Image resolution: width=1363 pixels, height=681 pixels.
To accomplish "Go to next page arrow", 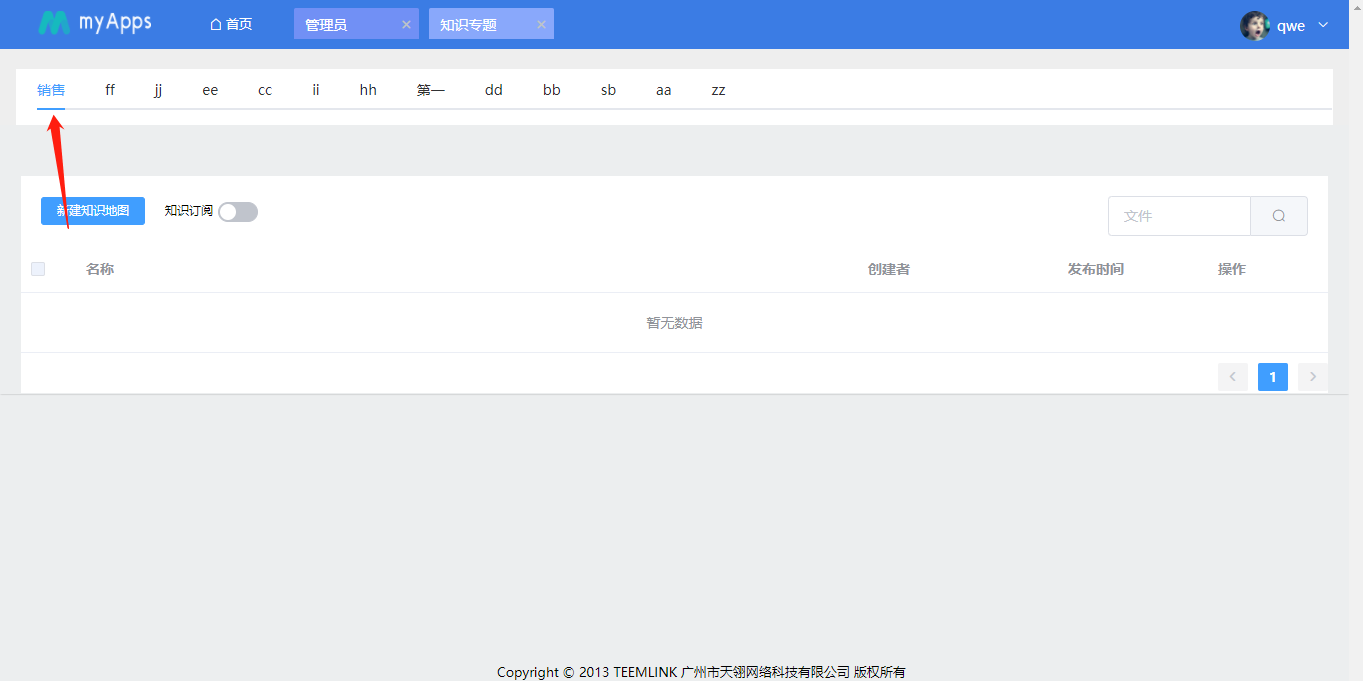I will click(1313, 377).
